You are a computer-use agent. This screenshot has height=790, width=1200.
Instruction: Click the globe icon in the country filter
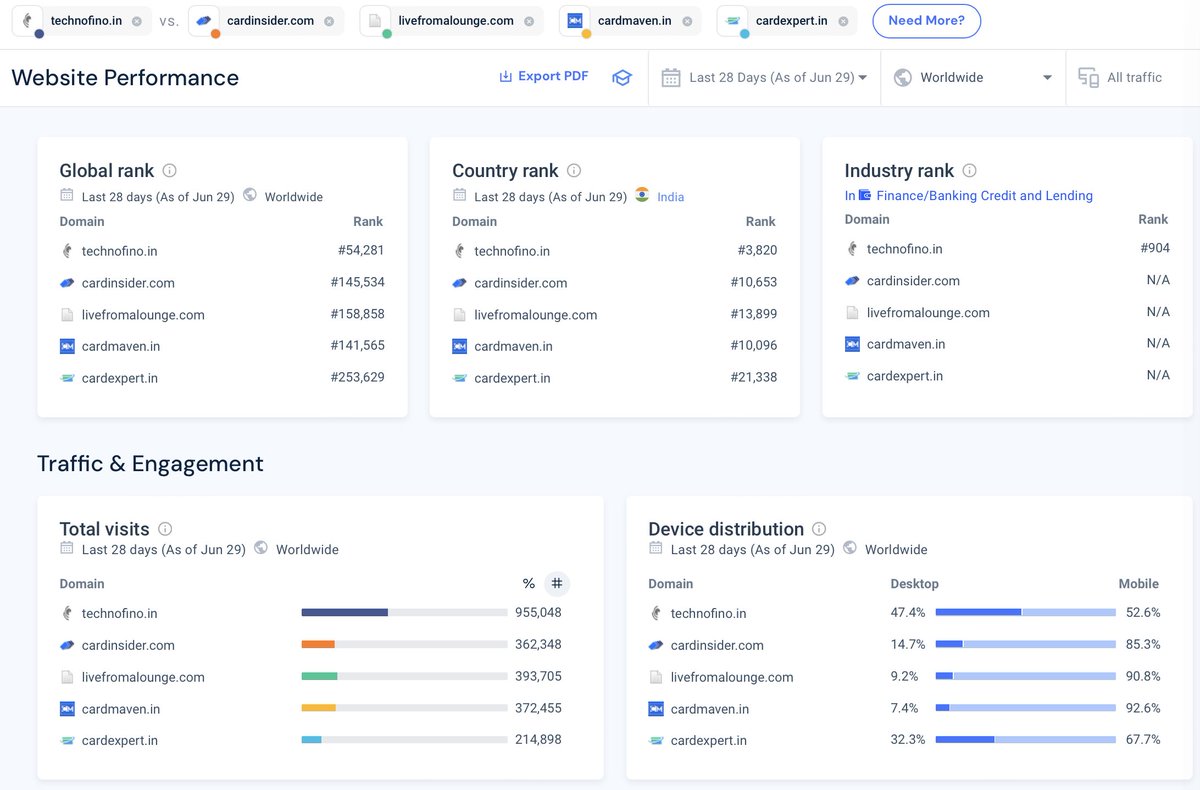pyautogui.click(x=902, y=77)
